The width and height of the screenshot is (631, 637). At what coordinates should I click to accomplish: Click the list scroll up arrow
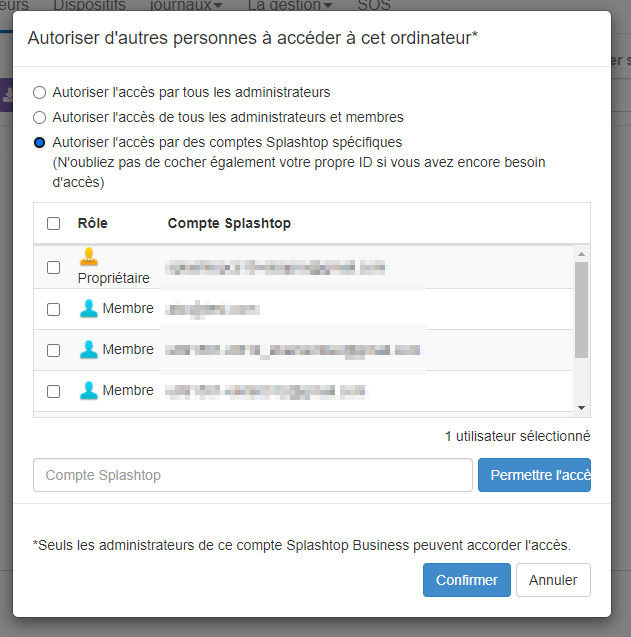click(581, 254)
